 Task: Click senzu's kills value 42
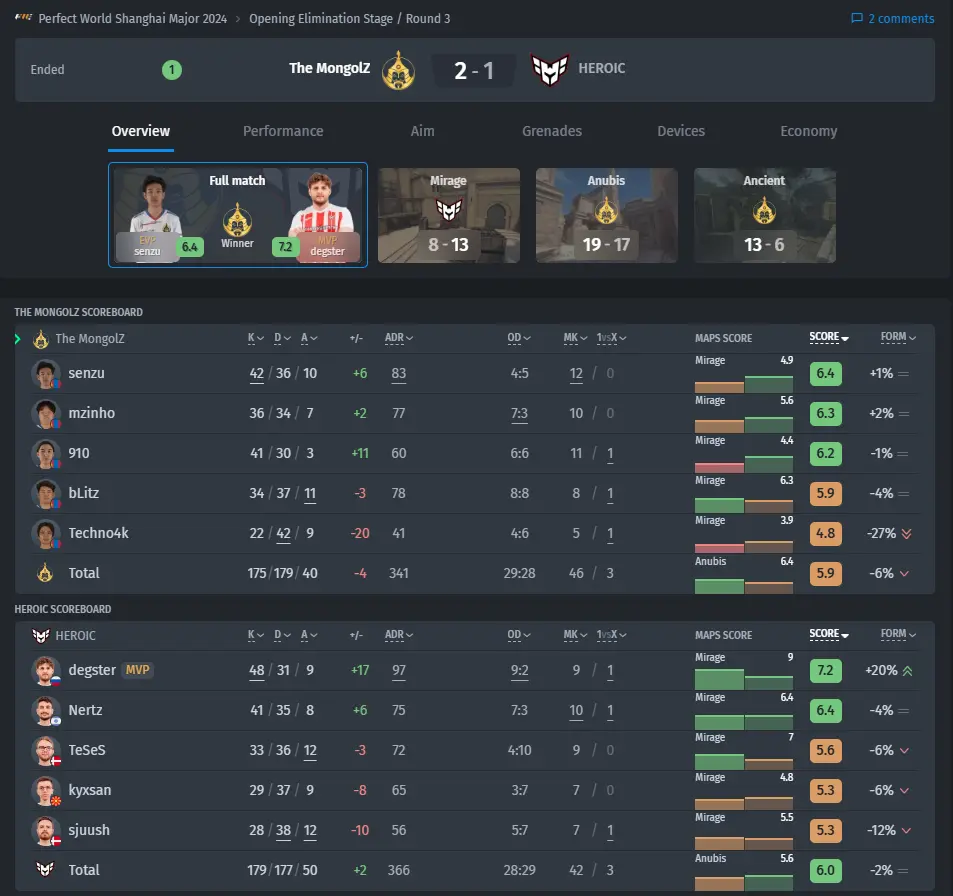coord(256,373)
